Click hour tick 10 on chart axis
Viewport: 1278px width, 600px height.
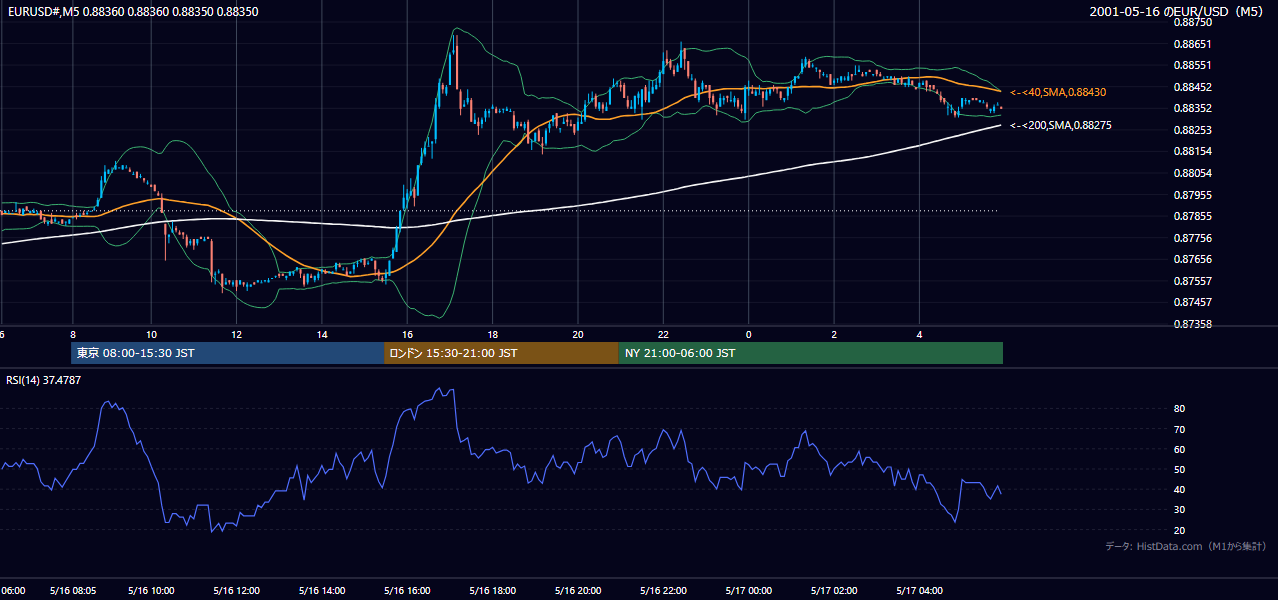point(151,335)
